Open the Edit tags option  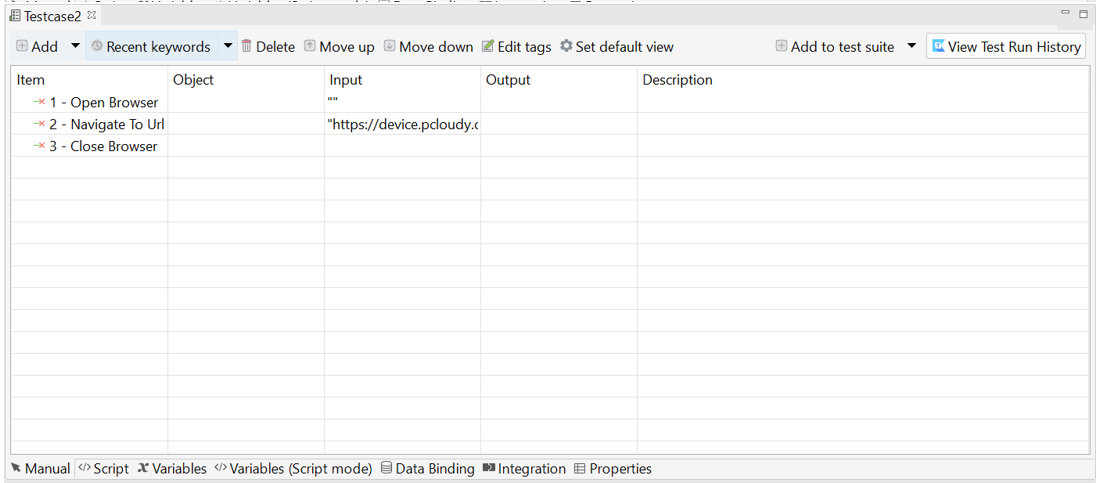pyautogui.click(x=516, y=46)
